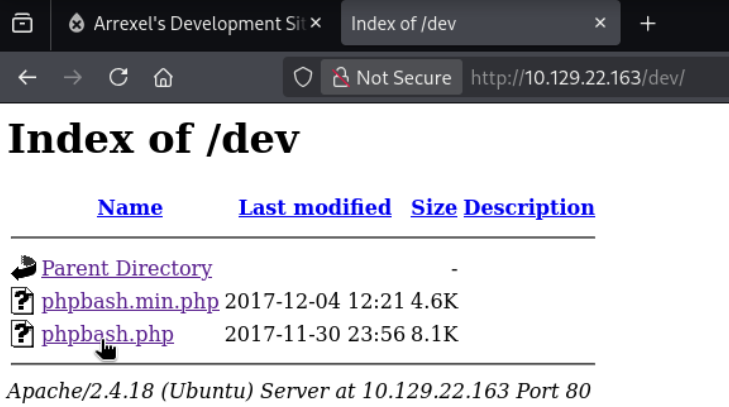This screenshot has width=729, height=407.
Task: Close the Index of /dev tab
Action: coord(600,23)
